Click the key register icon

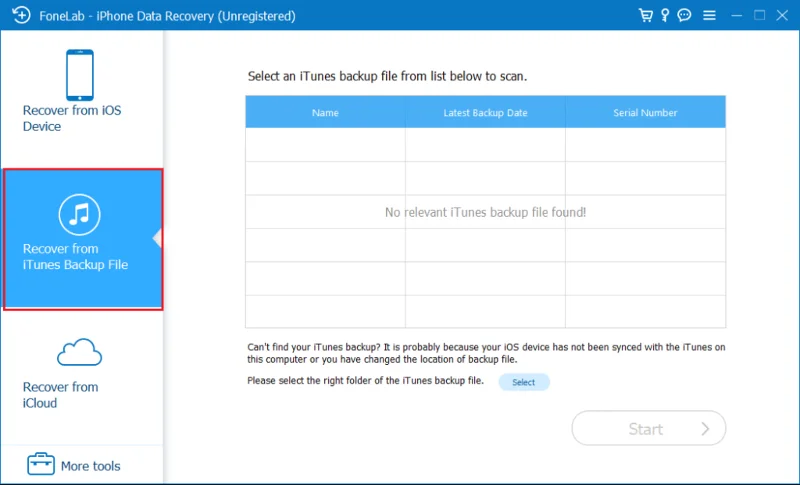665,15
